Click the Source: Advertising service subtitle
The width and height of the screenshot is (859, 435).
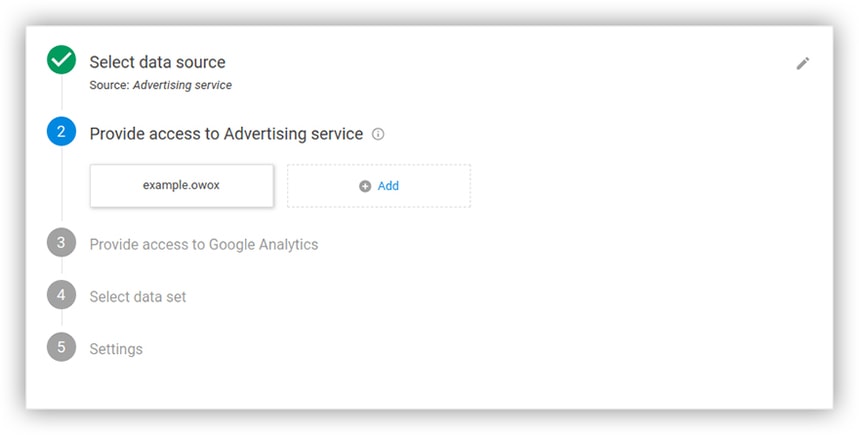point(160,86)
